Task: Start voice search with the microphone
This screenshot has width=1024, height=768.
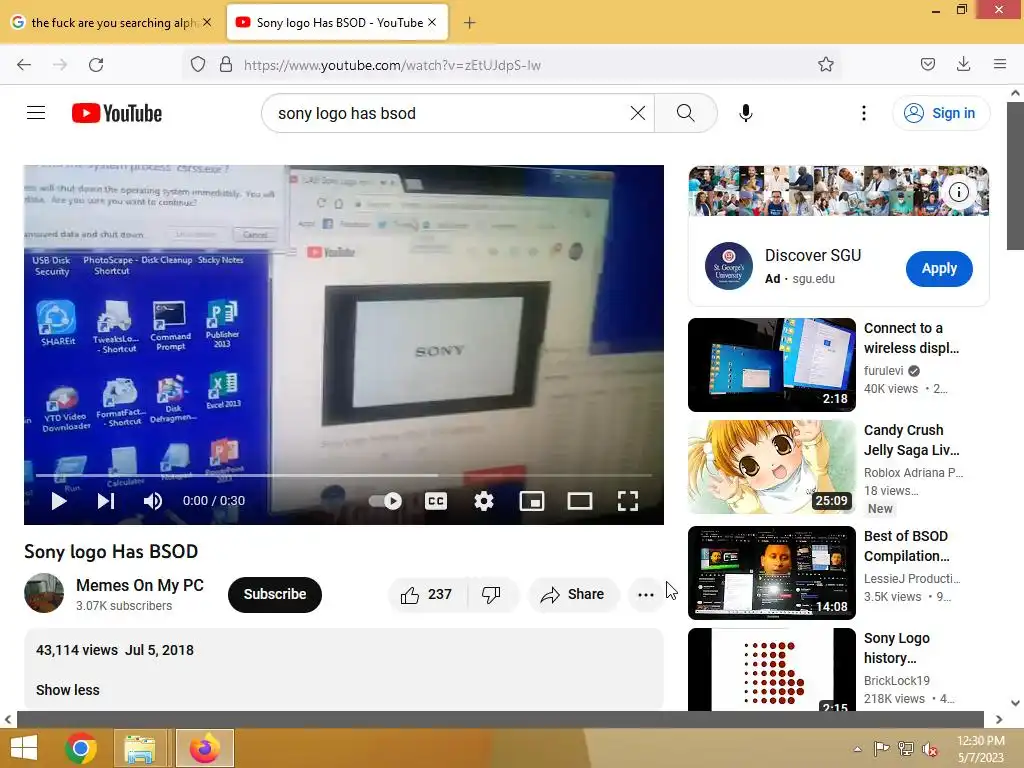Action: 746,113
